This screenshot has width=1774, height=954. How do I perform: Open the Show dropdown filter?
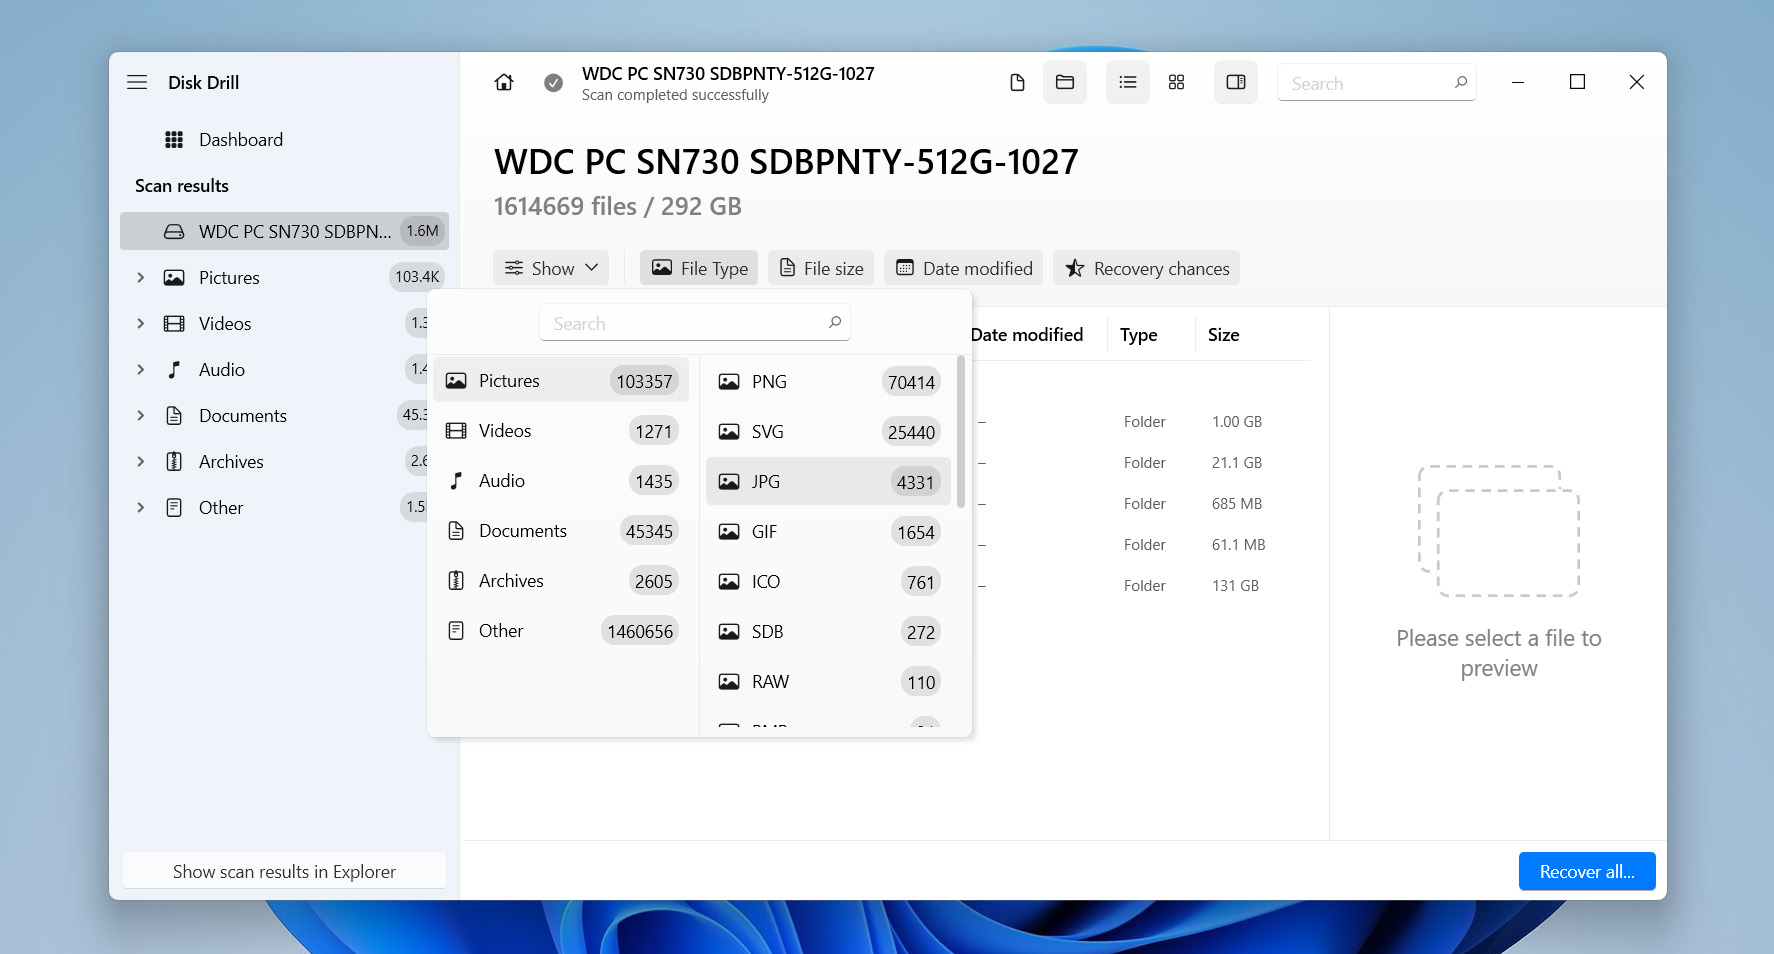tap(551, 268)
